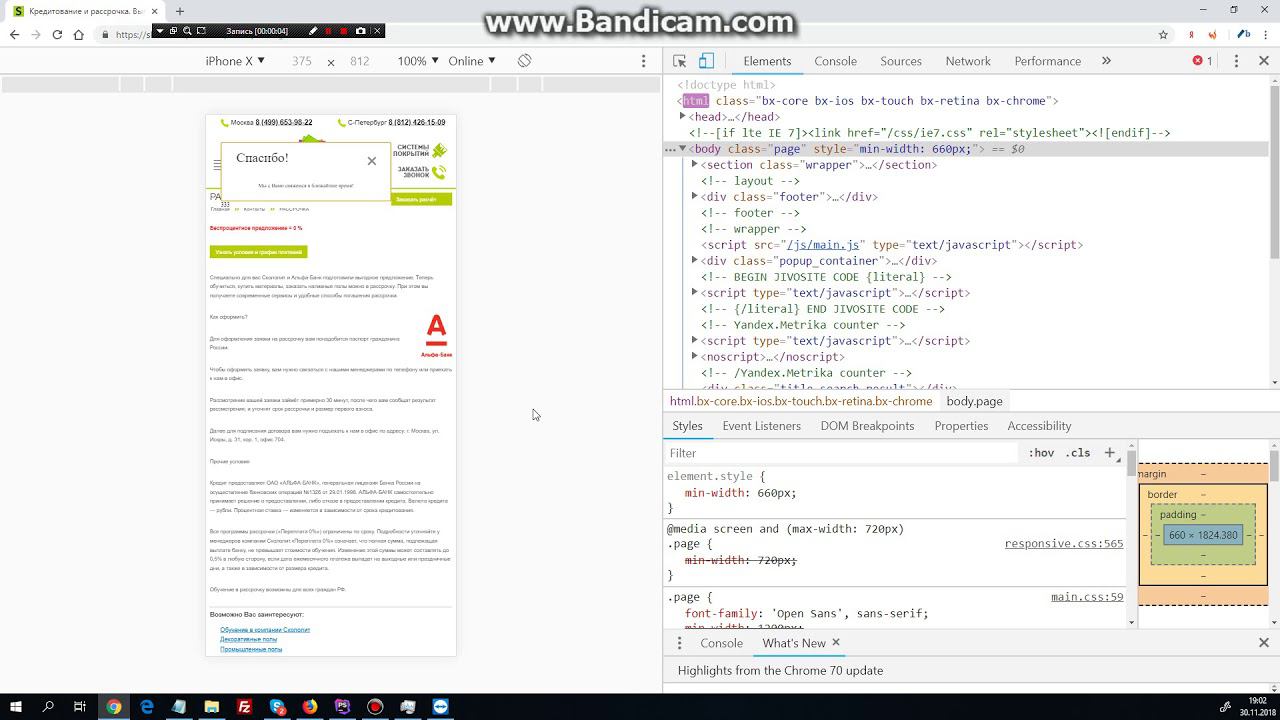The height and width of the screenshot is (720, 1280).
Task: Switch to the Performance tab
Action: click(1047, 61)
